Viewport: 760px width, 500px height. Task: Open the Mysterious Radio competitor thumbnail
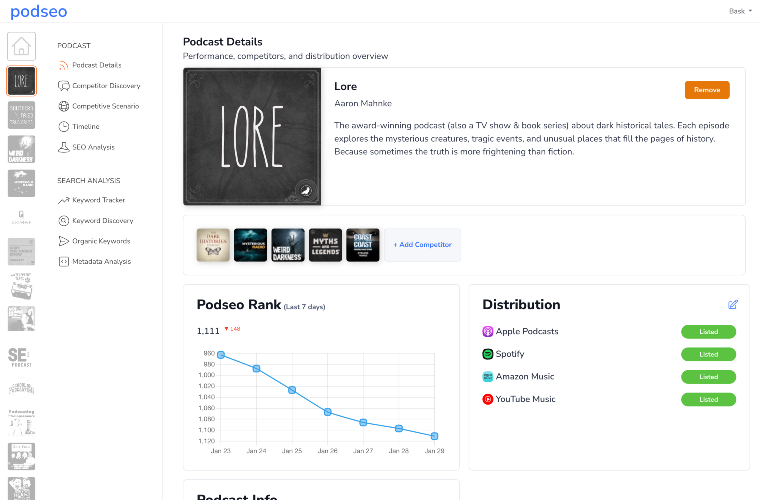pos(251,245)
